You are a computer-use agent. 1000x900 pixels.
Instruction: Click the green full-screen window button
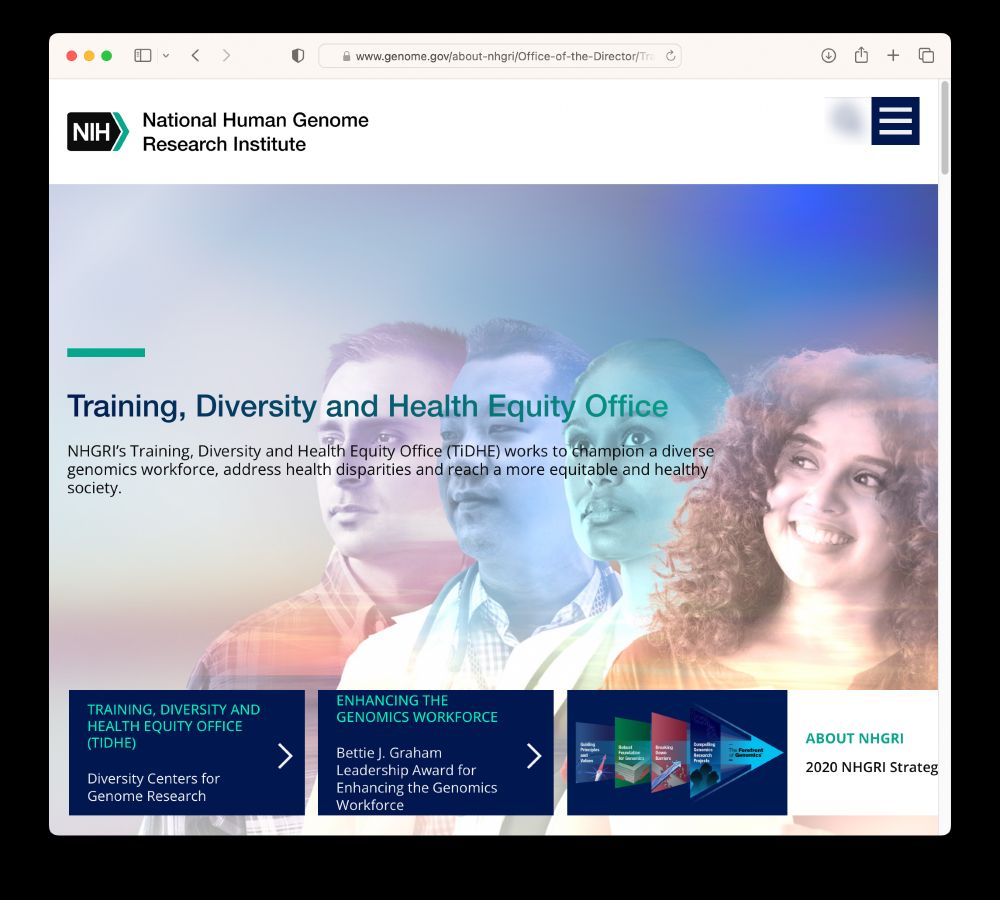pos(107,55)
